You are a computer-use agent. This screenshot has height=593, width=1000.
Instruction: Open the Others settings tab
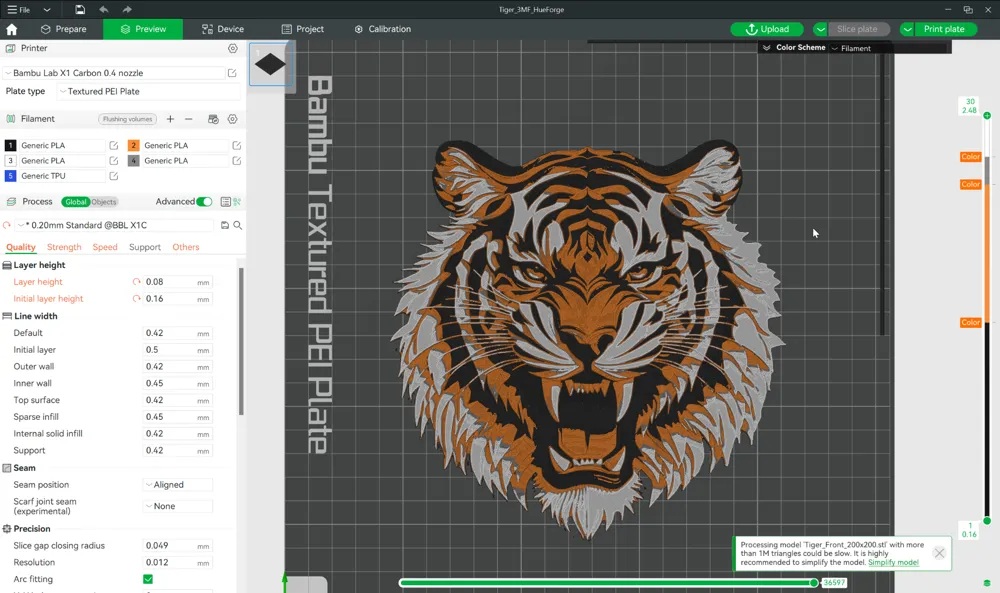(x=186, y=247)
